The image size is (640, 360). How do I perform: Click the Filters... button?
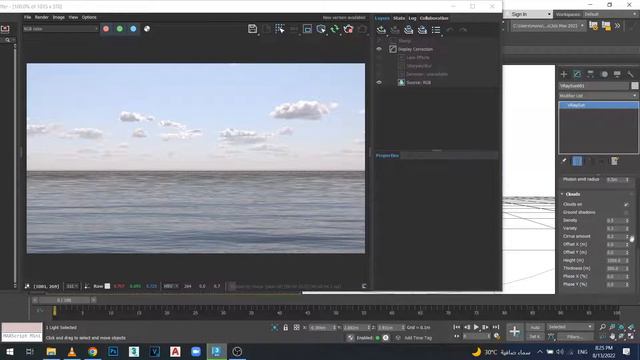575,337
